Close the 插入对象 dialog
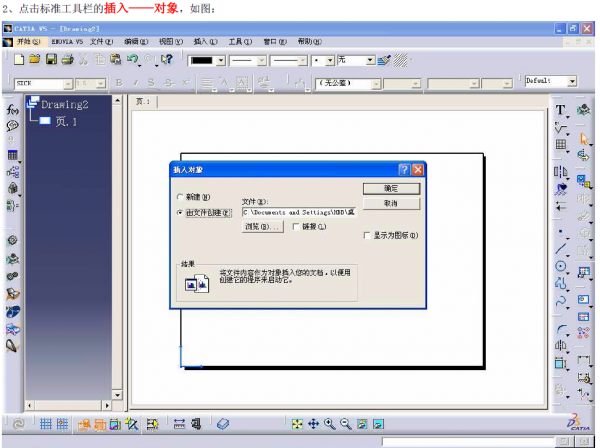The width and height of the screenshot is (600, 448). point(418,169)
